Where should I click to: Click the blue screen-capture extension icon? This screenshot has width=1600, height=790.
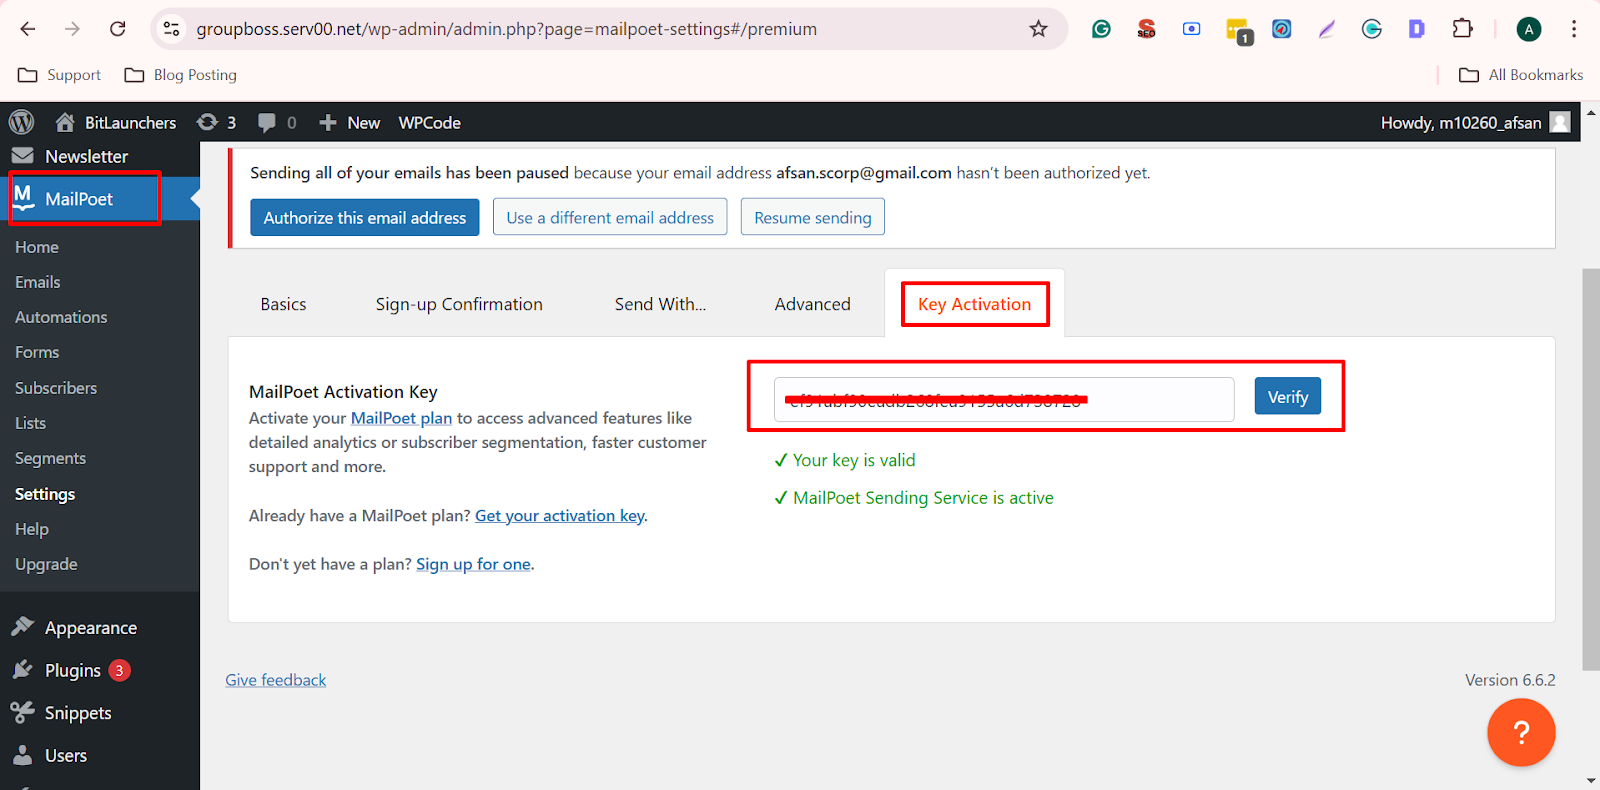click(x=1191, y=29)
